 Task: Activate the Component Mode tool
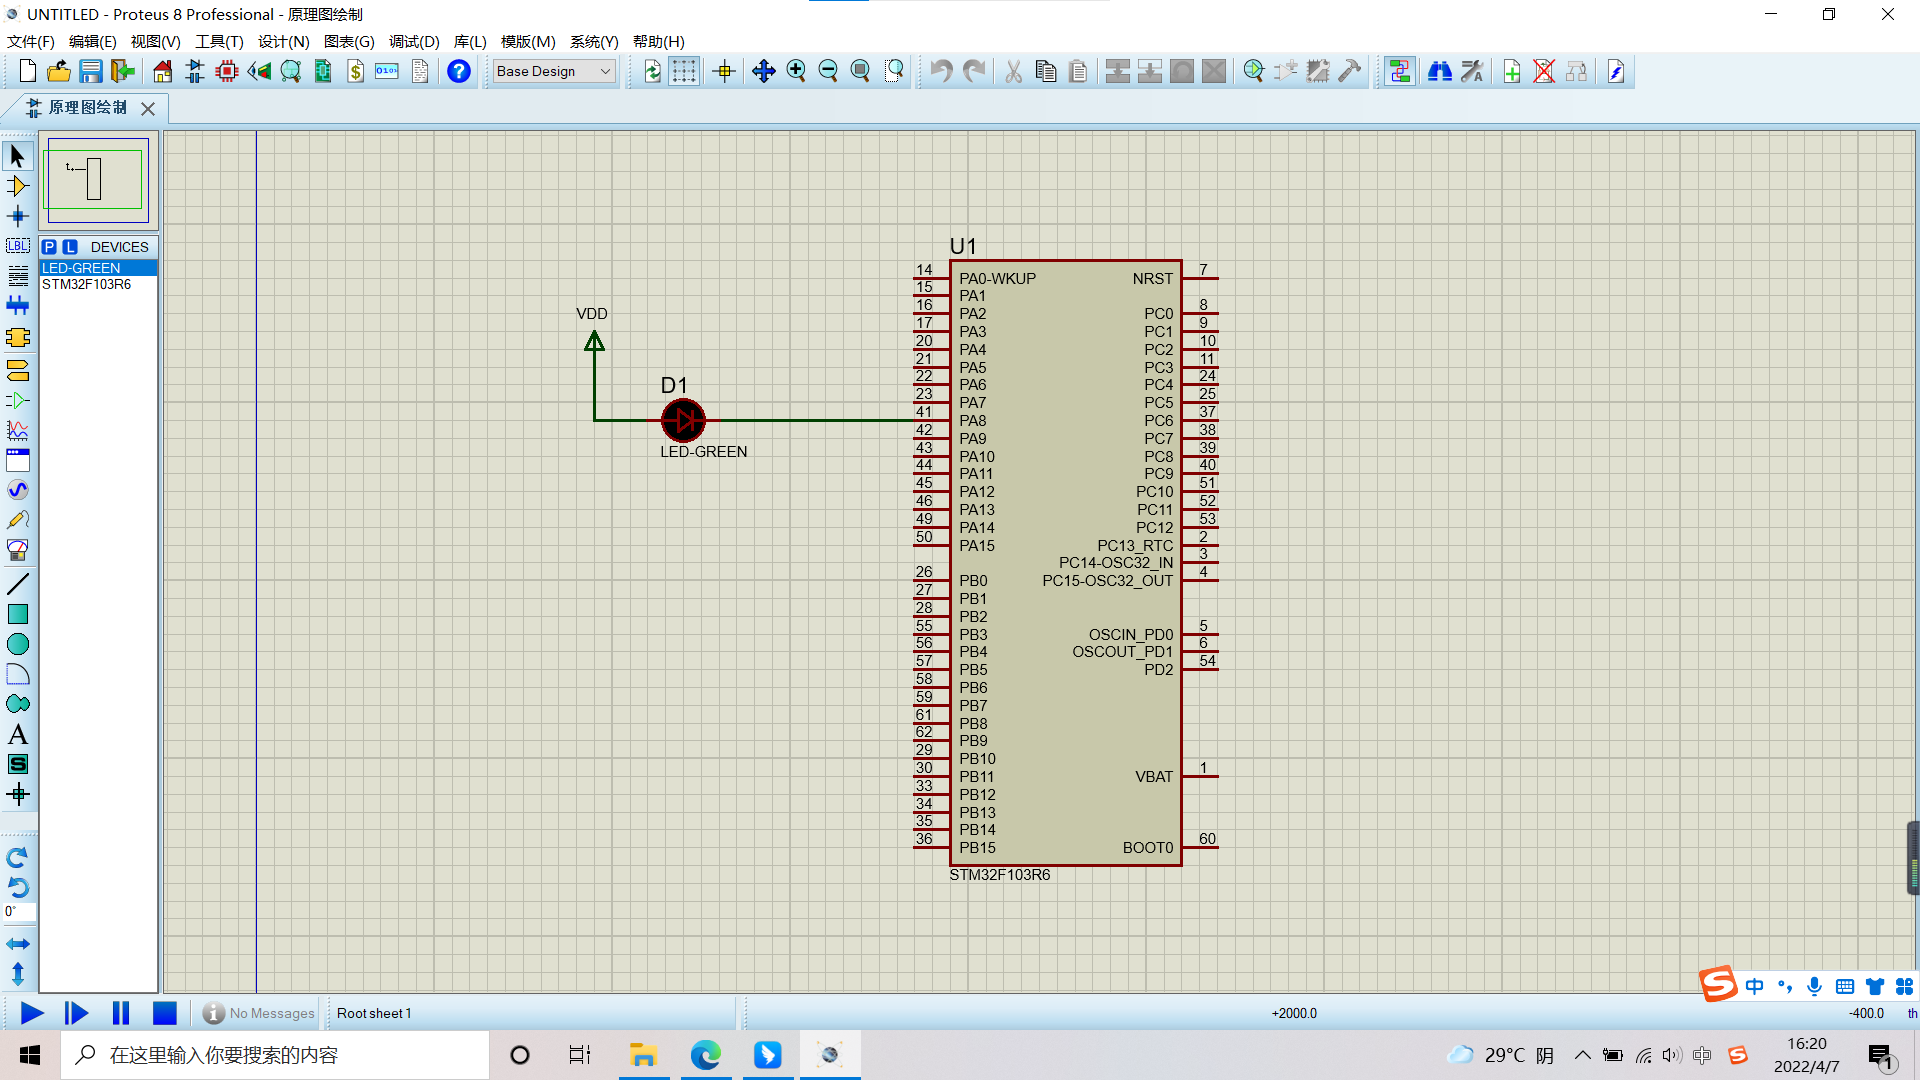18,186
